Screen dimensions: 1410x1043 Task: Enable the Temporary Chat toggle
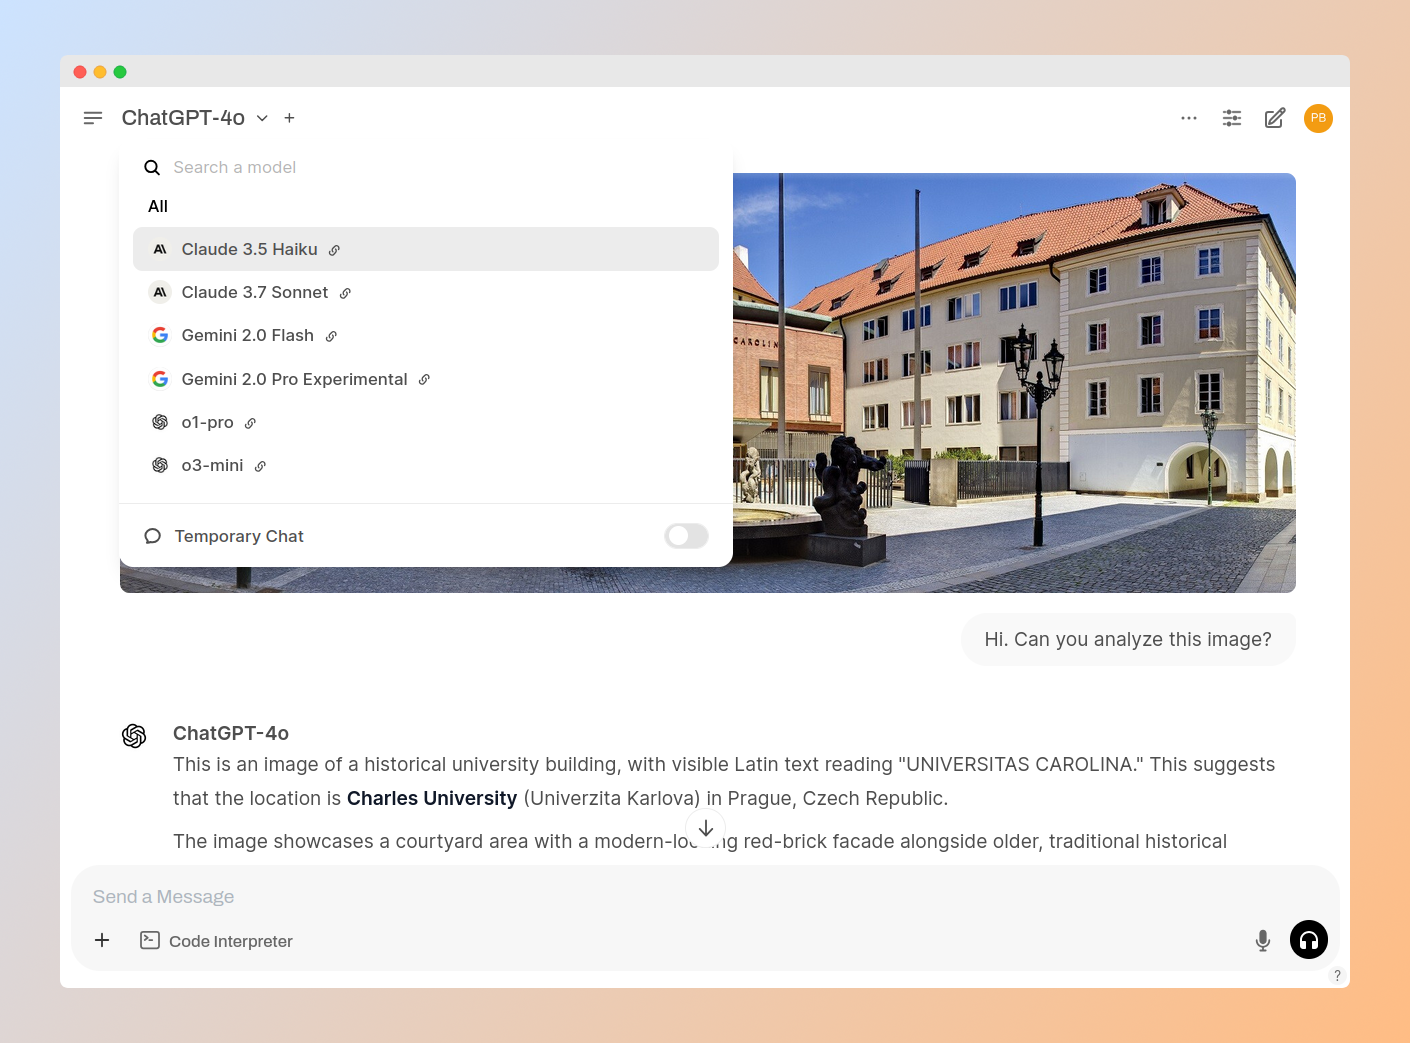coord(686,536)
